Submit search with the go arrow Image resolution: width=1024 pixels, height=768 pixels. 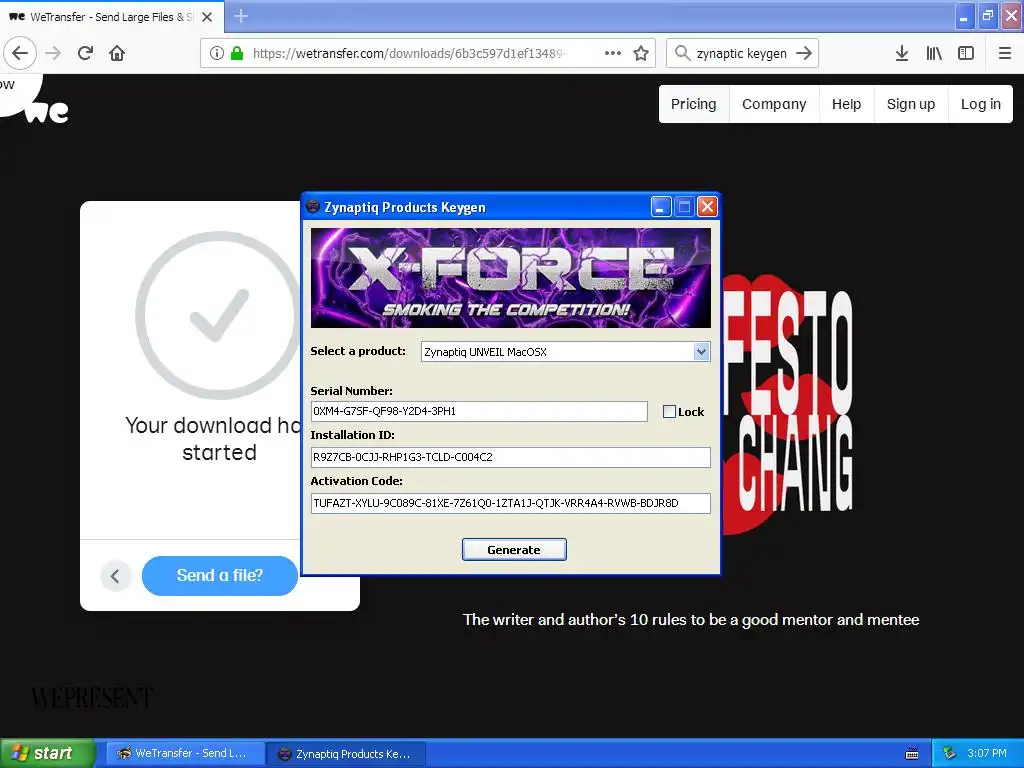(x=804, y=53)
